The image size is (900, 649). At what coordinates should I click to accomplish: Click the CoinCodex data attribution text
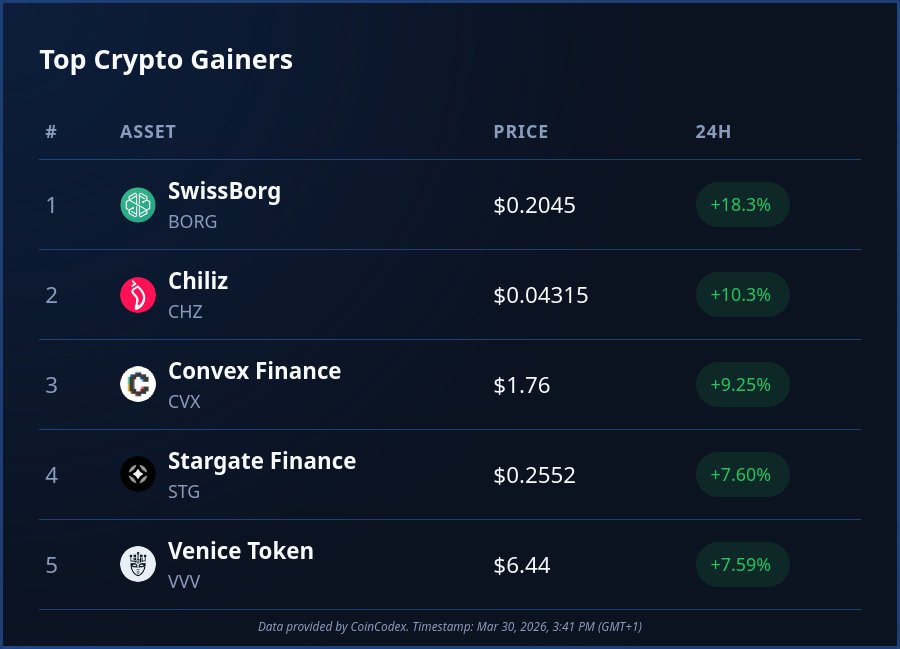[449, 626]
